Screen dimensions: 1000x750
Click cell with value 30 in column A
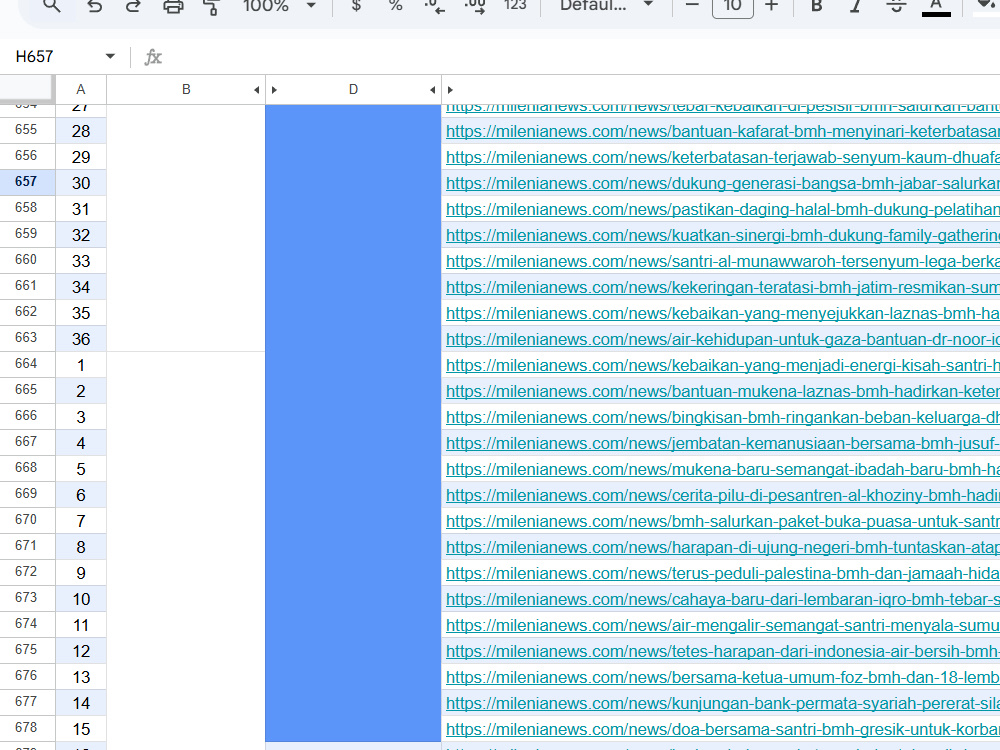click(x=81, y=183)
